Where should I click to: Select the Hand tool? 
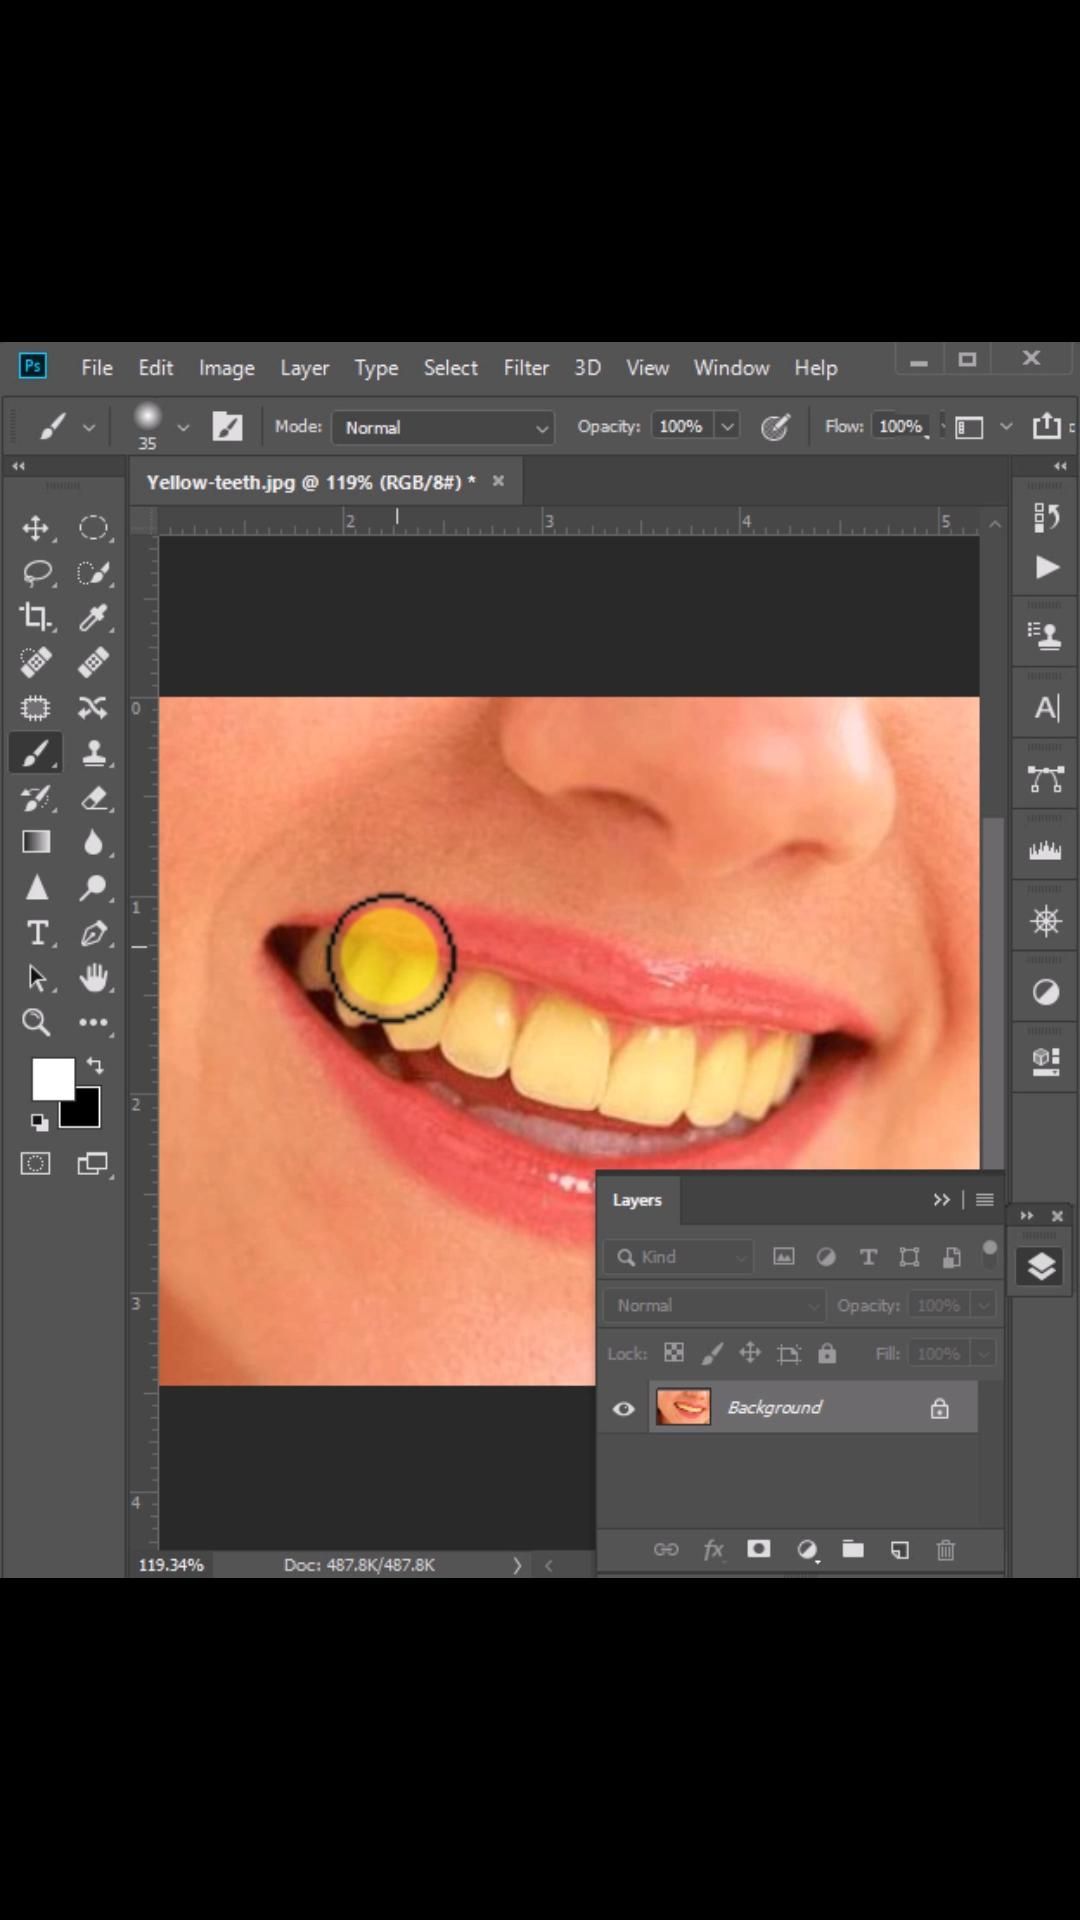click(x=94, y=977)
